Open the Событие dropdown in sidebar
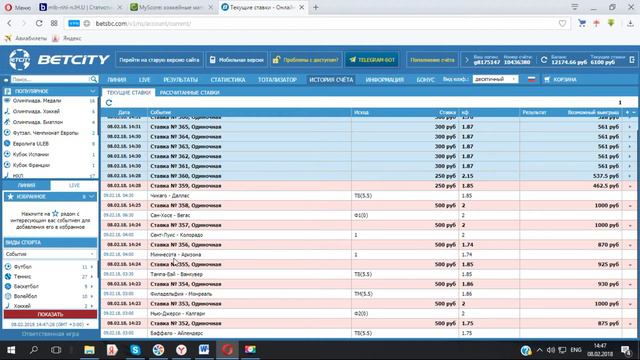The height and width of the screenshot is (360, 640). pos(50,254)
